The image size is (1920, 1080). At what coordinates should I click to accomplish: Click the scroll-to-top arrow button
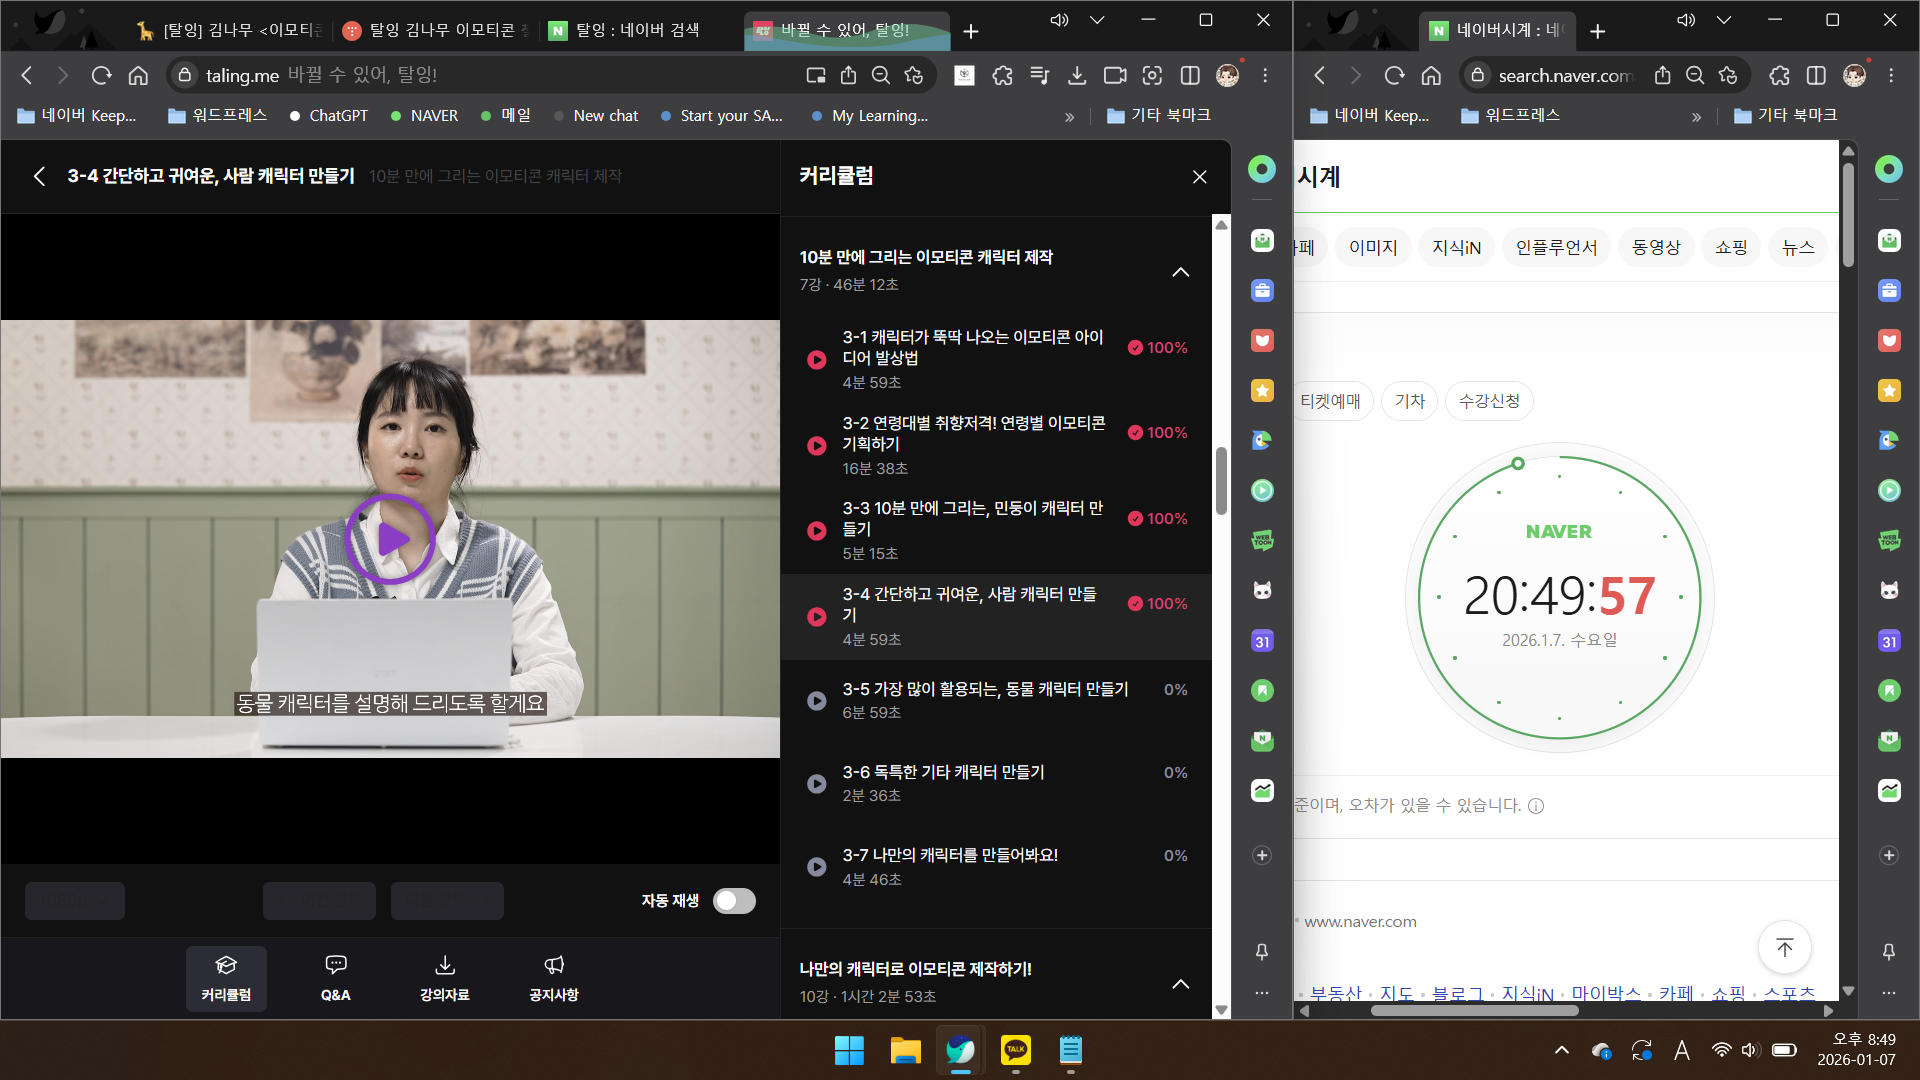point(1784,947)
